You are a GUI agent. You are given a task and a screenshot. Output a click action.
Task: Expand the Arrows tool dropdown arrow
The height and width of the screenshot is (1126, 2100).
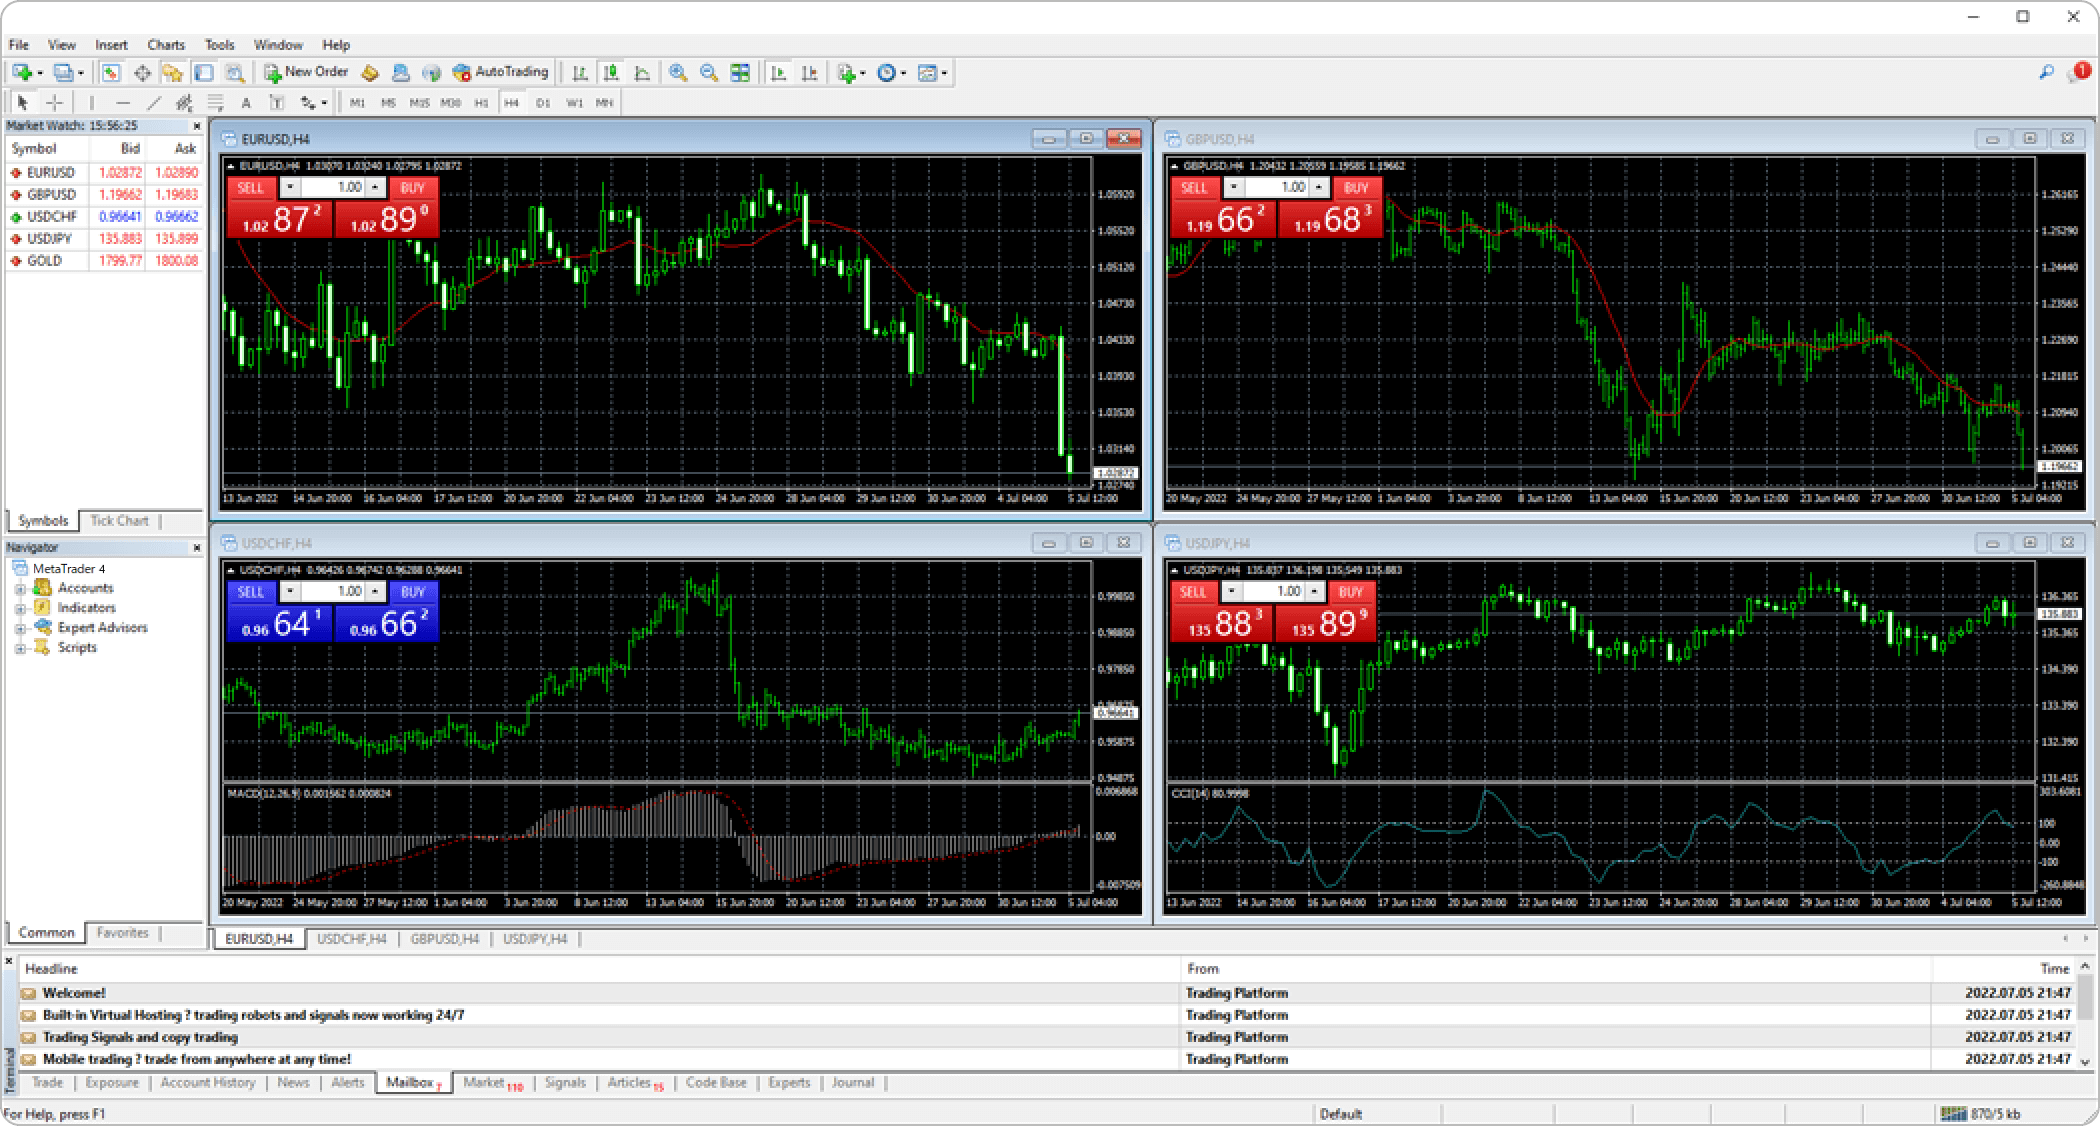(324, 103)
